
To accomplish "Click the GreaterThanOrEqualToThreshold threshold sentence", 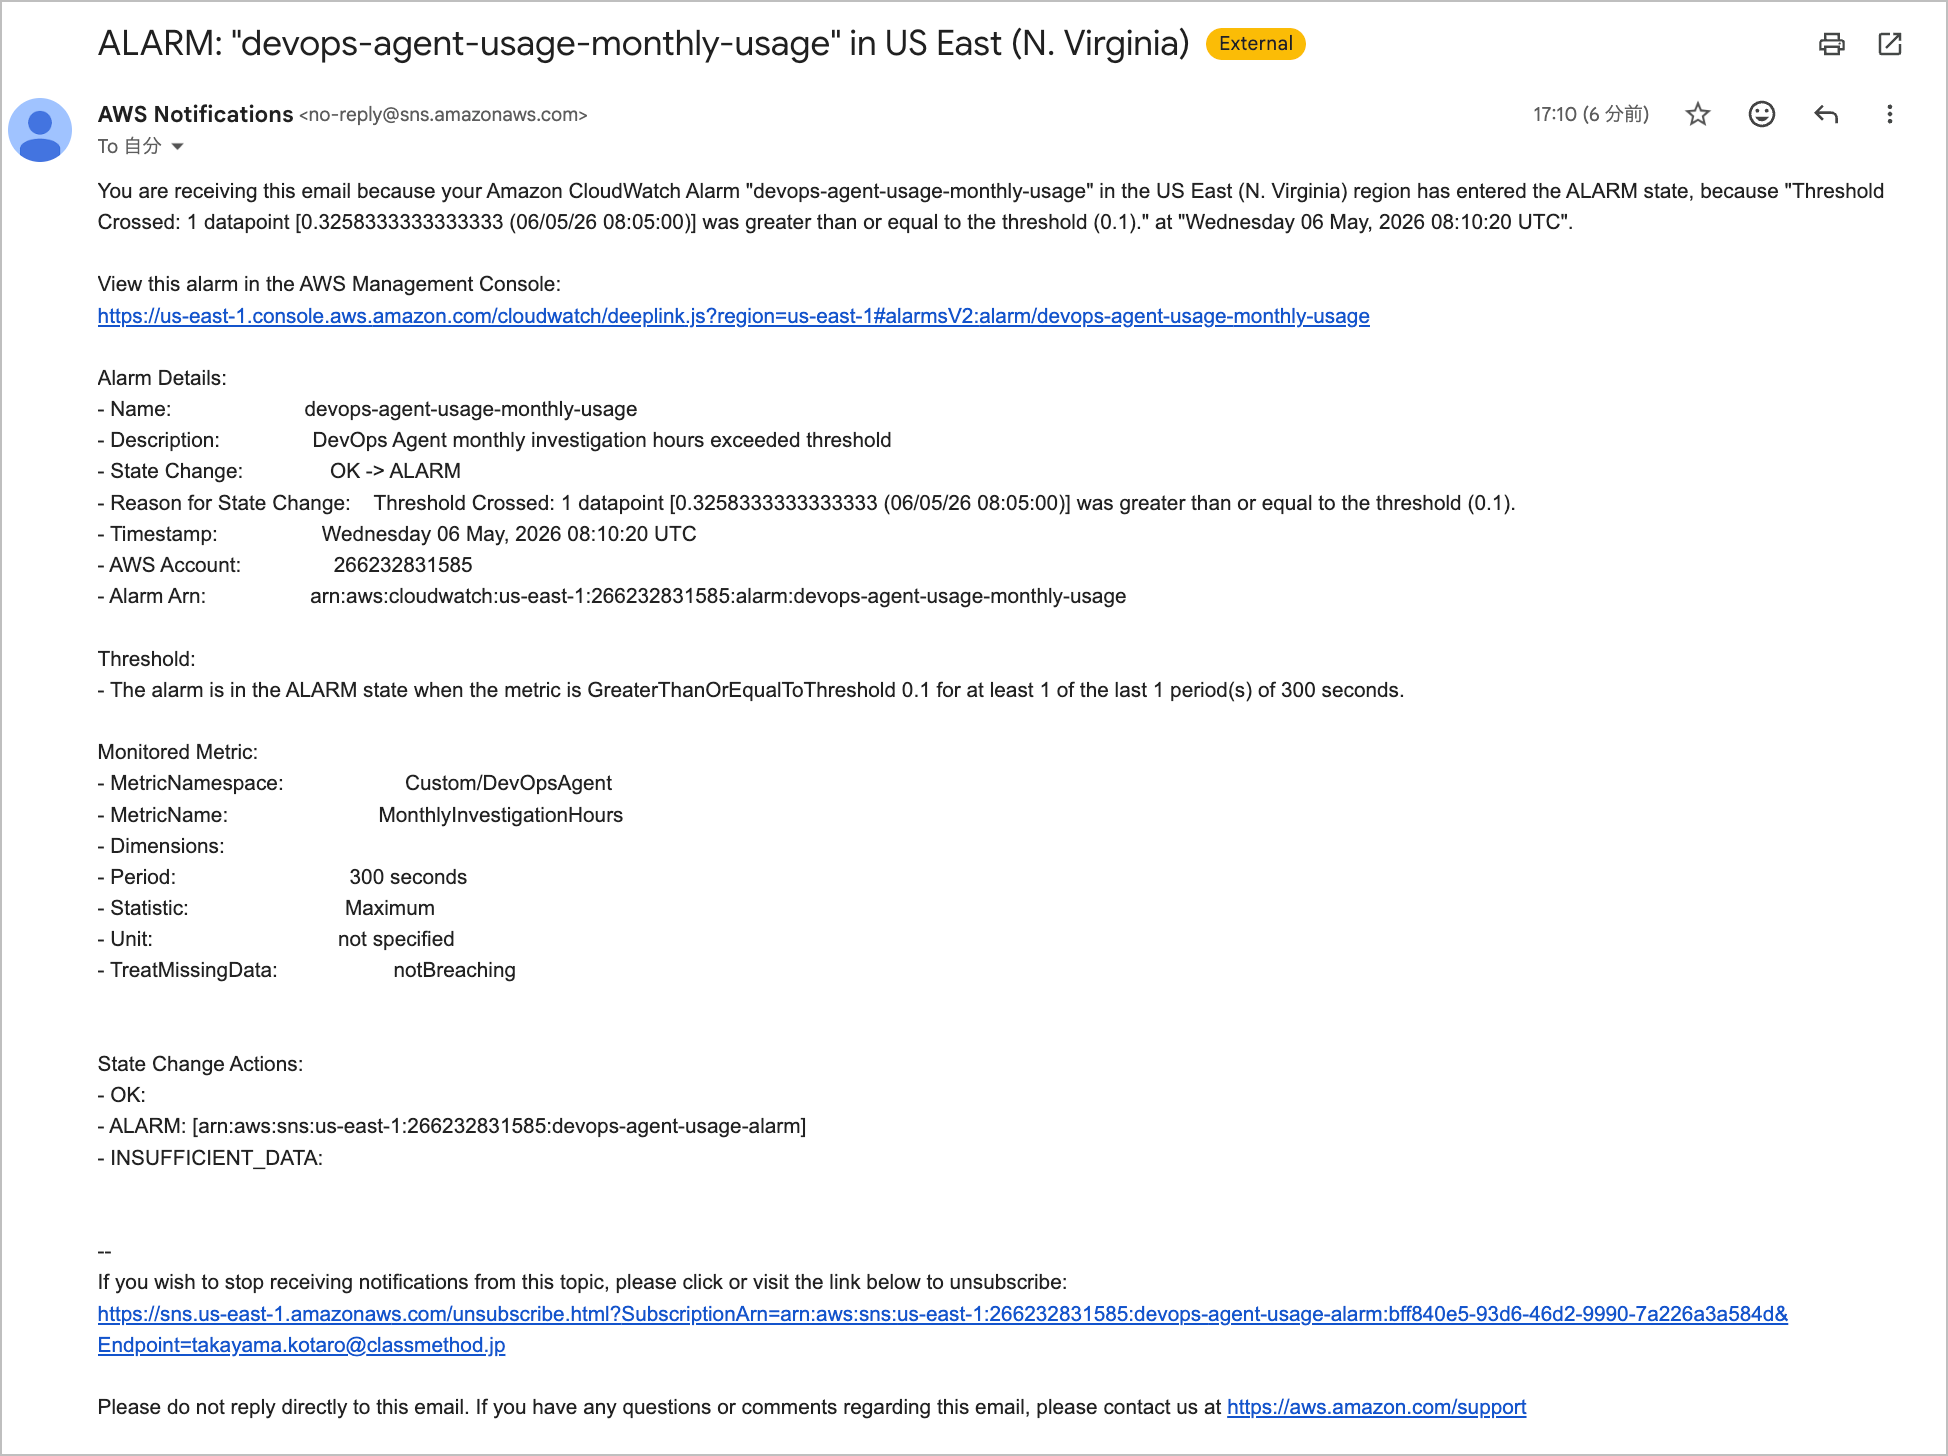I will [751, 690].
